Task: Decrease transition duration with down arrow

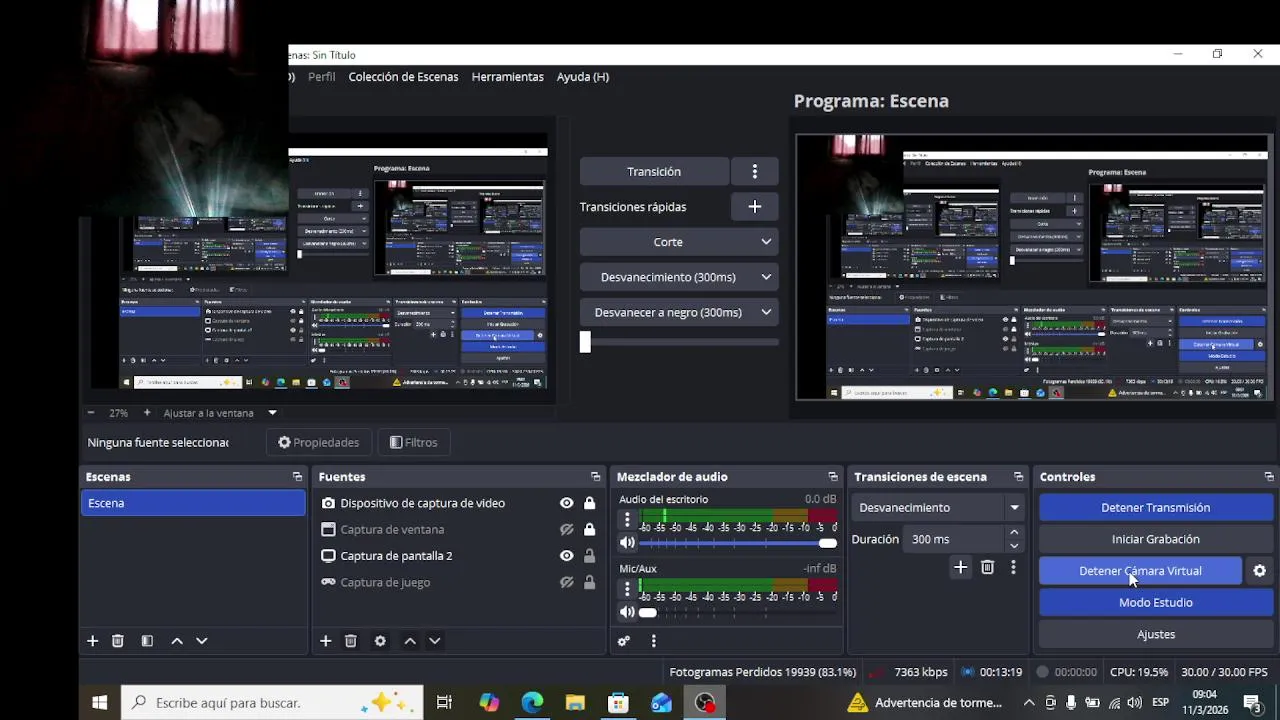Action: coord(1014,546)
